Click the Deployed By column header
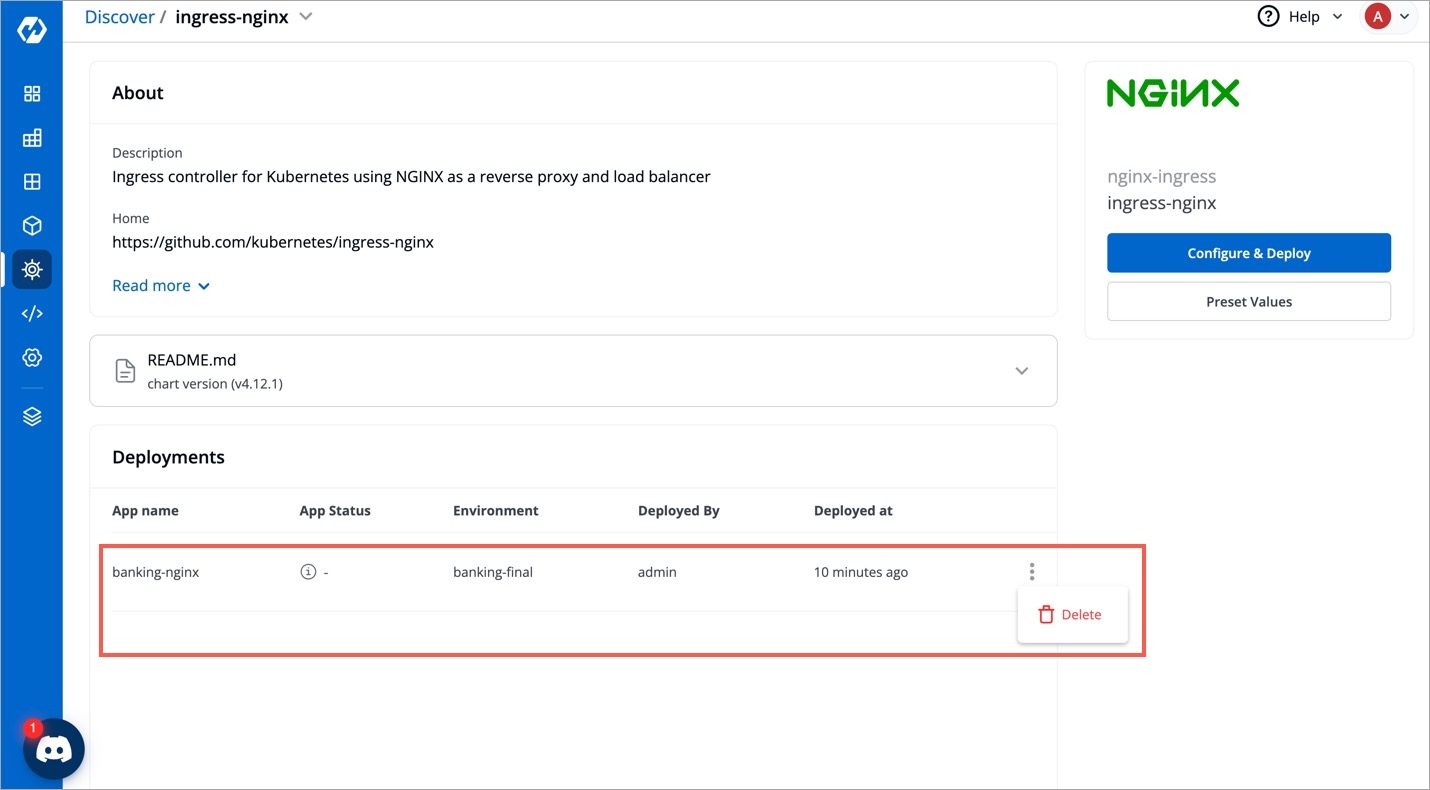This screenshot has width=1430, height=790. (679, 511)
